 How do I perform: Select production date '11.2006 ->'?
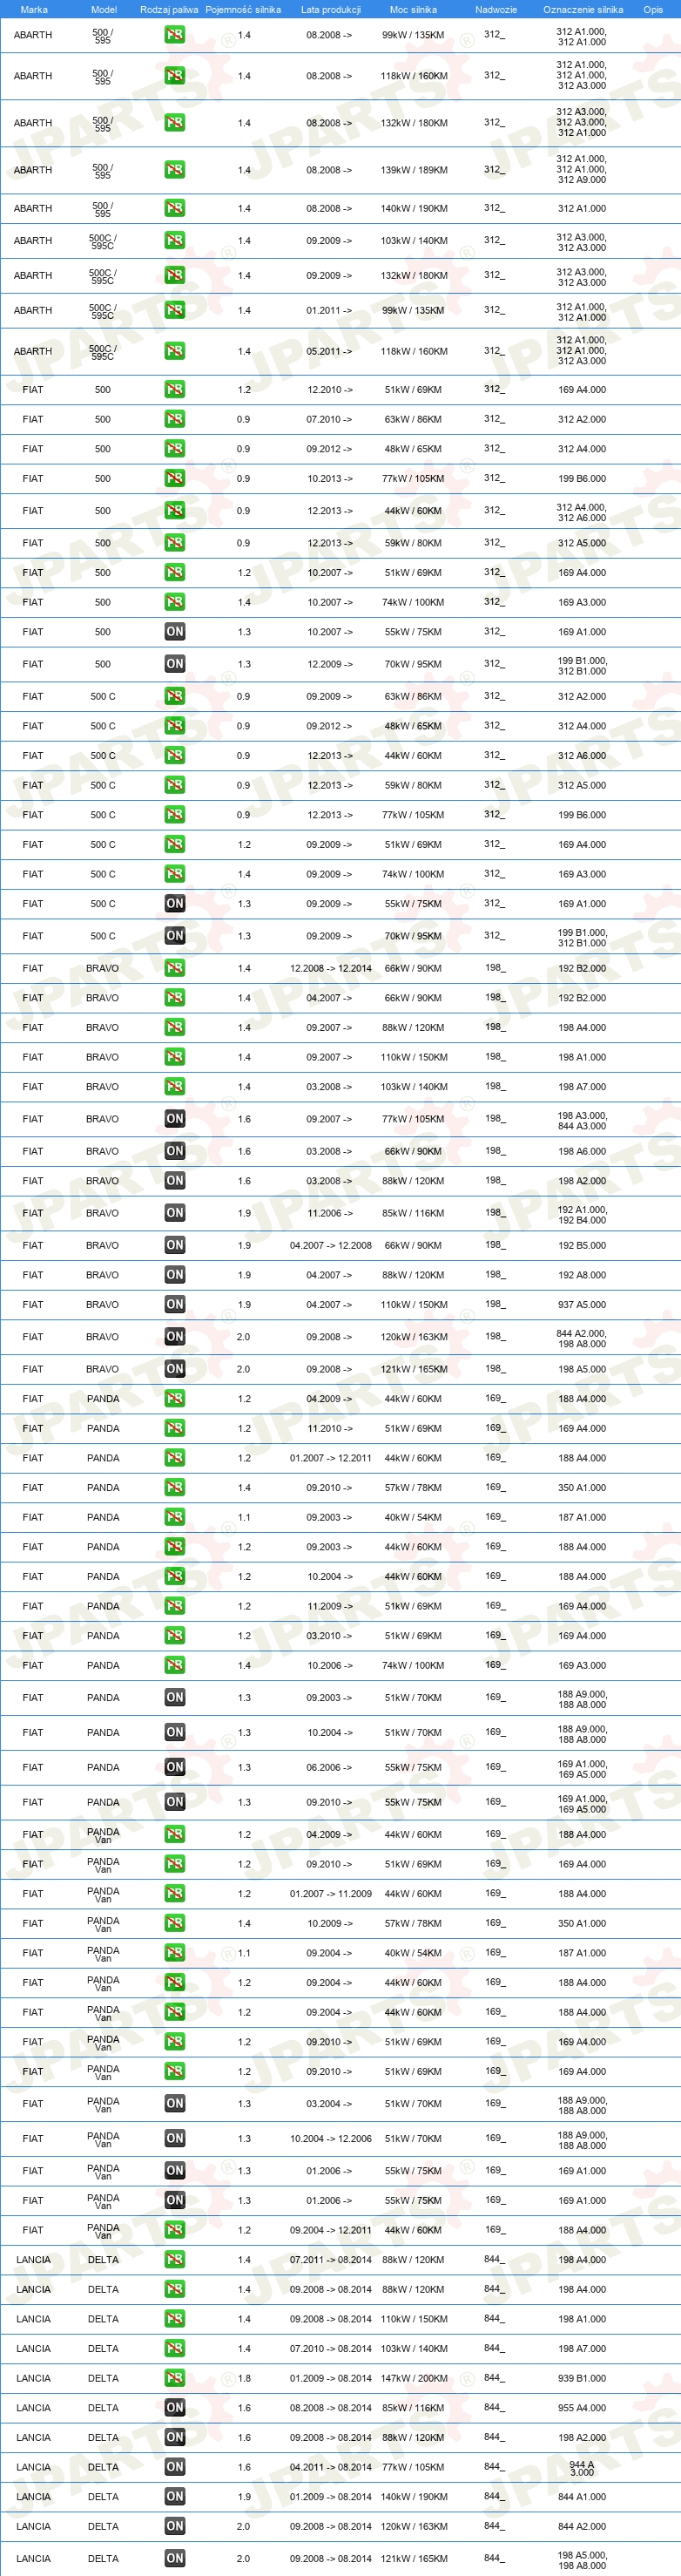(329, 1214)
